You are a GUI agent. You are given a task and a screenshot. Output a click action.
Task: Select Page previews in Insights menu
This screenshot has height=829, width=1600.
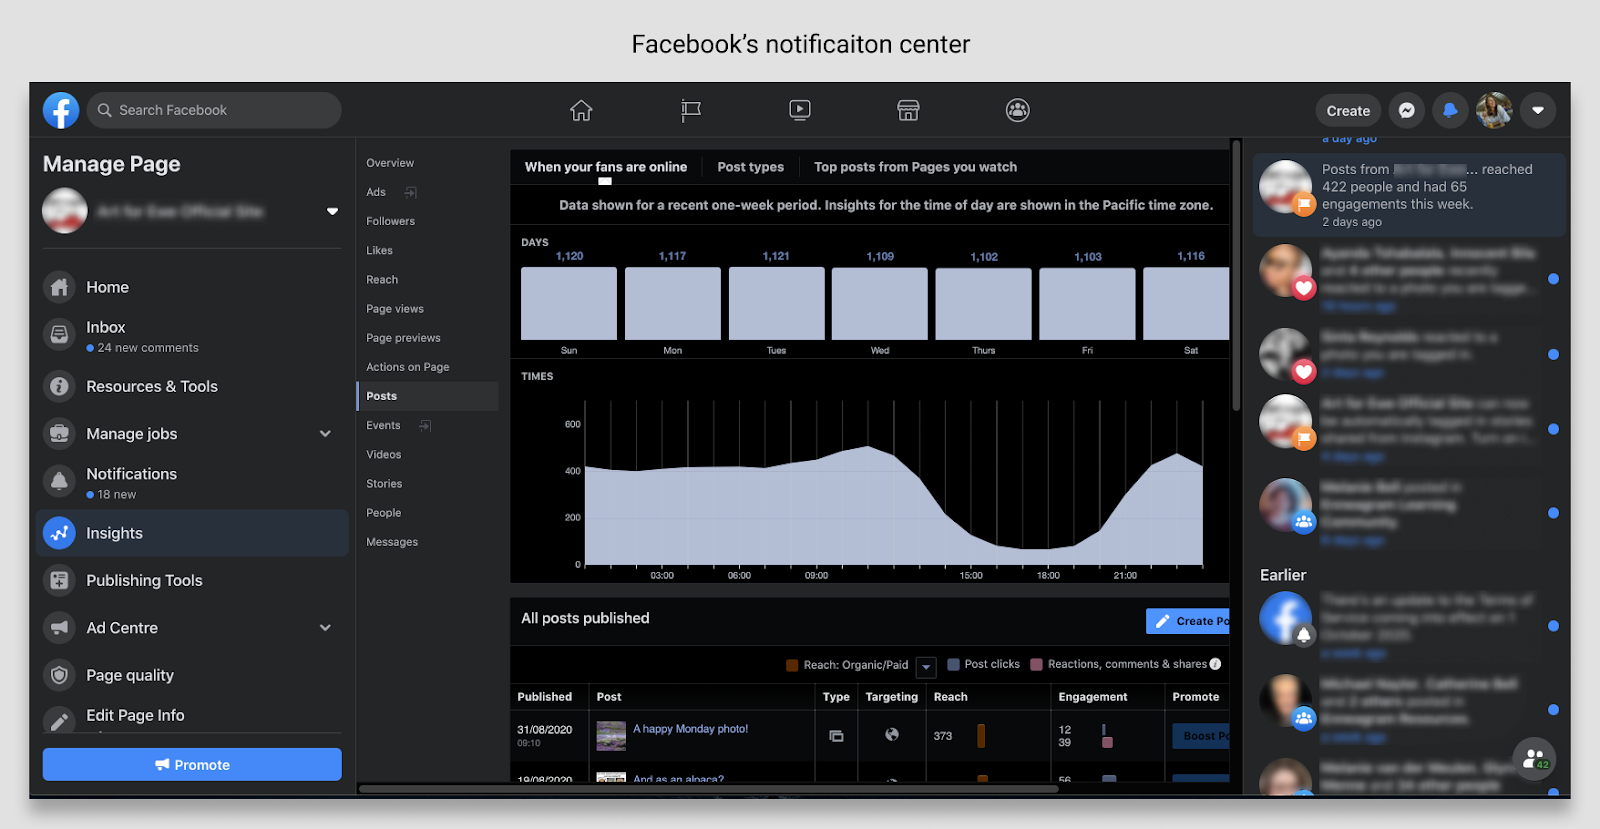tap(403, 338)
